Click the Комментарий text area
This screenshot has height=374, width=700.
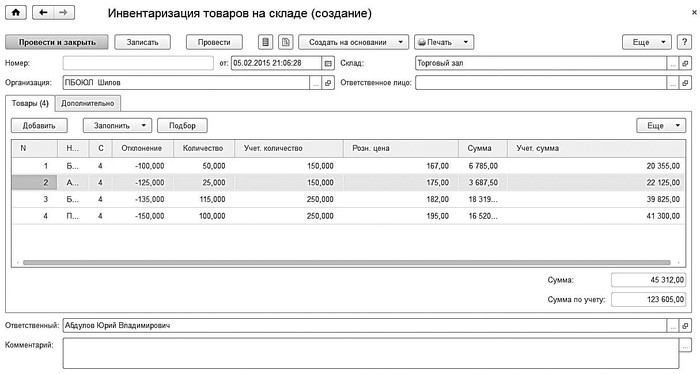coord(371,353)
